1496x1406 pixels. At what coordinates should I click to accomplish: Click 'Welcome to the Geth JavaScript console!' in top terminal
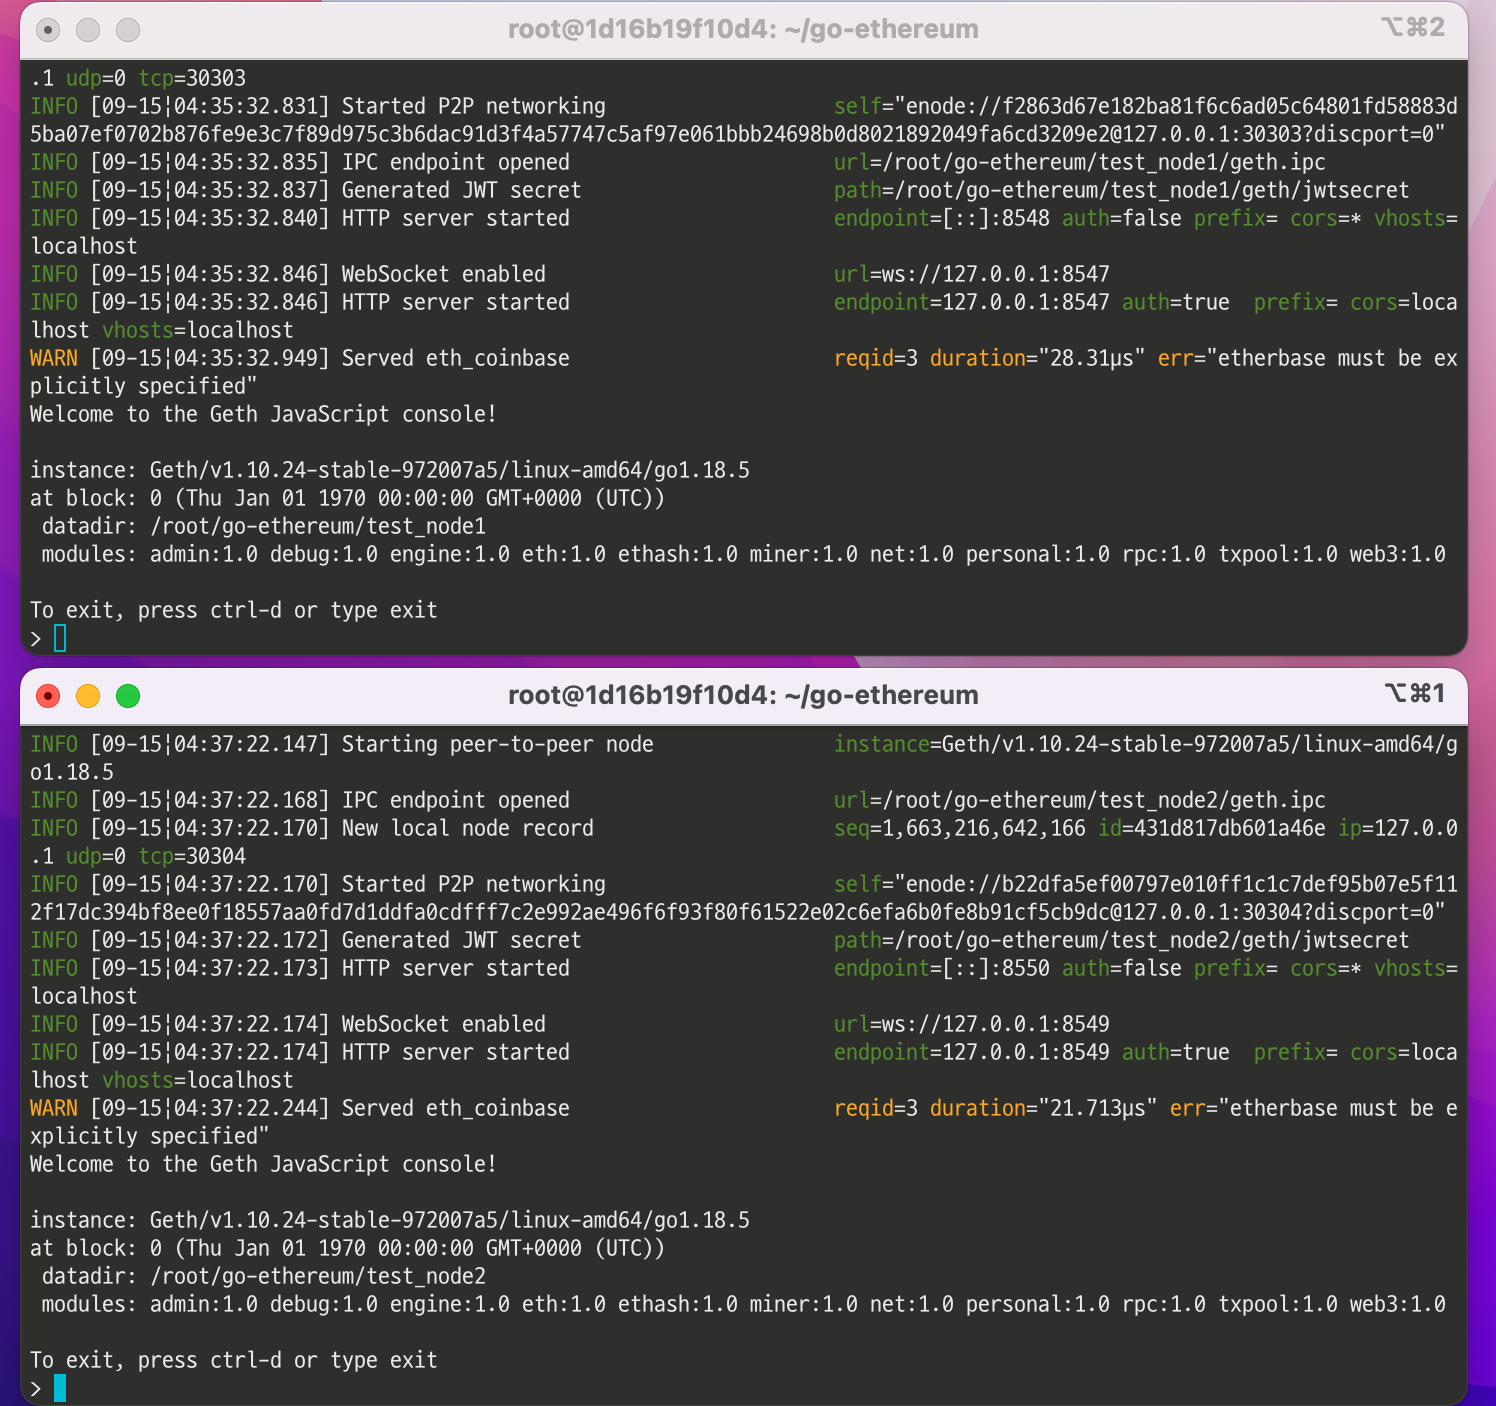(x=263, y=414)
